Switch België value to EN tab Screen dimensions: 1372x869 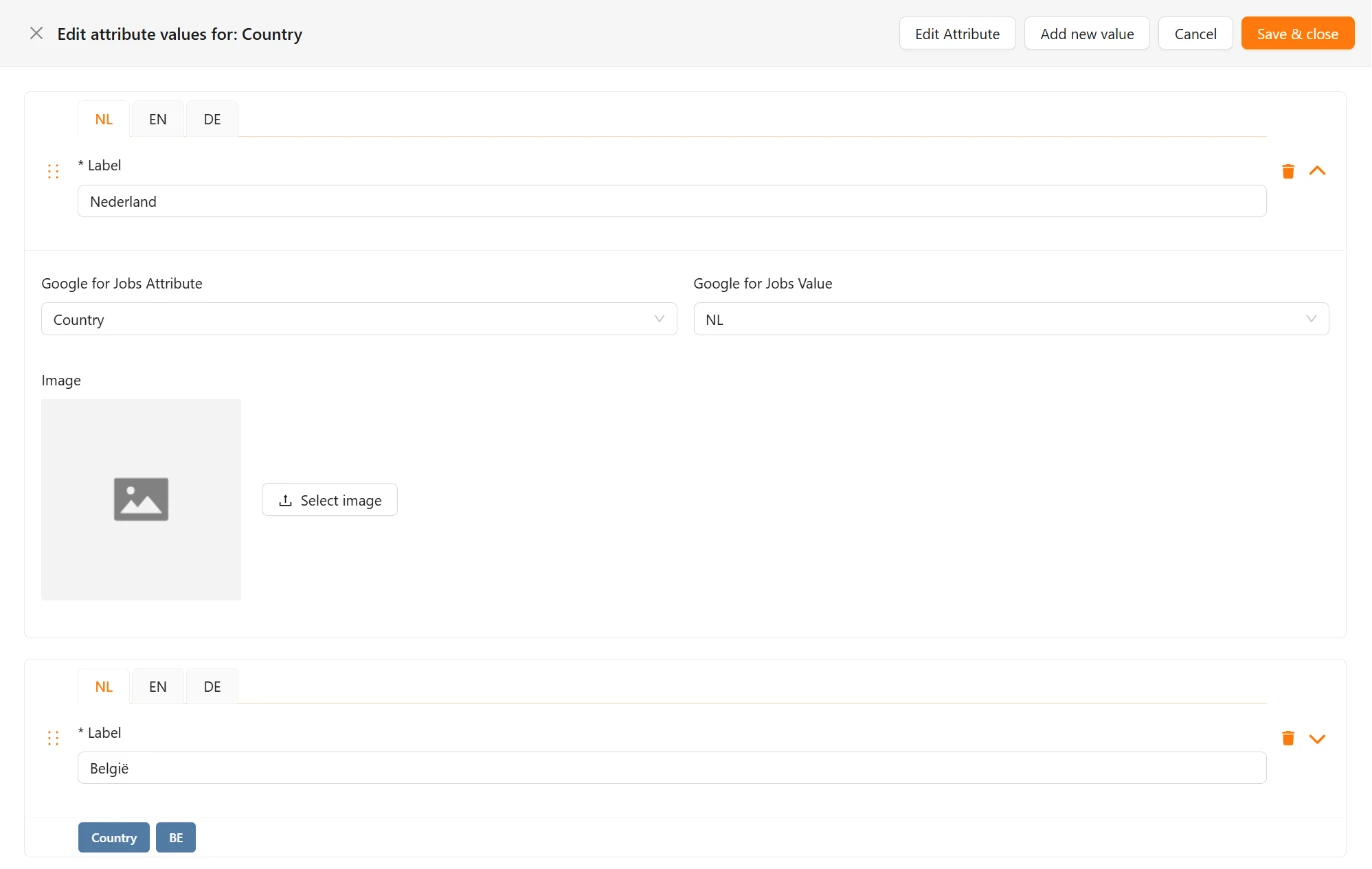point(157,686)
